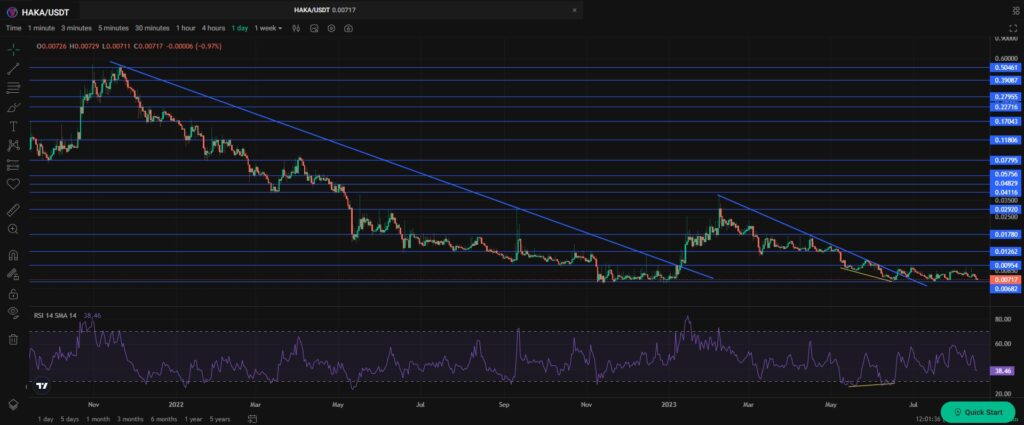Select the brush drawing tool
Viewport: 1024px width, 425px height.
(13, 107)
